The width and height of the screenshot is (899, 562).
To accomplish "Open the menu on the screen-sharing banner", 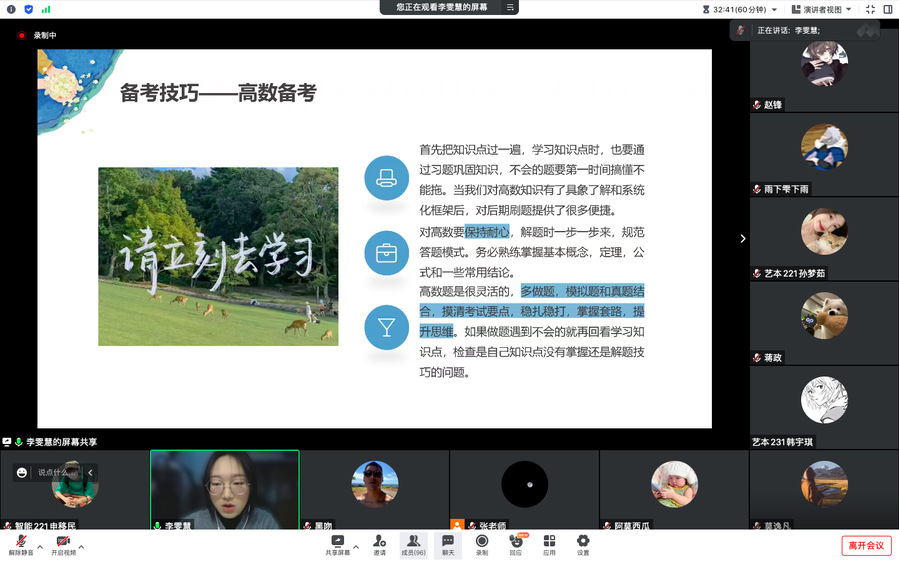I will point(511,8).
